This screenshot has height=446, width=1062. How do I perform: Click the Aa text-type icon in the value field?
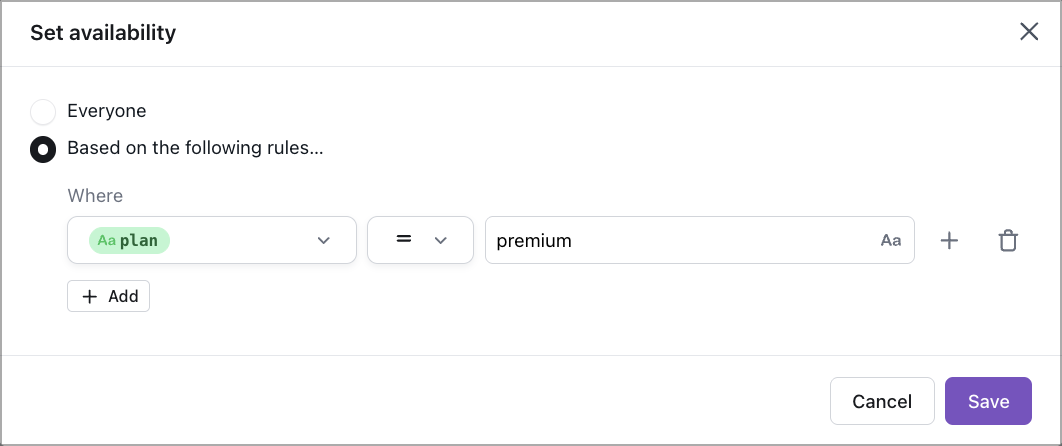(891, 241)
